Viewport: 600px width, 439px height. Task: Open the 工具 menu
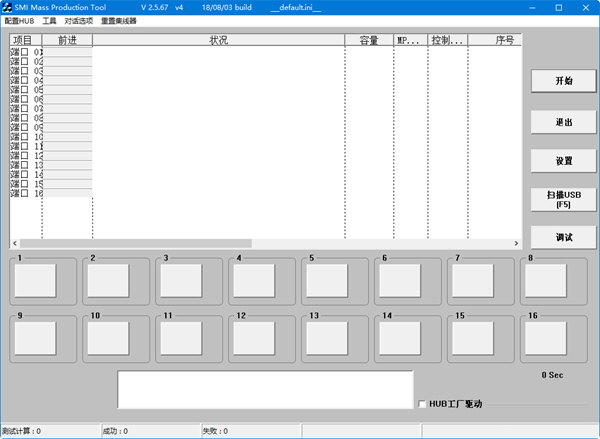click(49, 21)
